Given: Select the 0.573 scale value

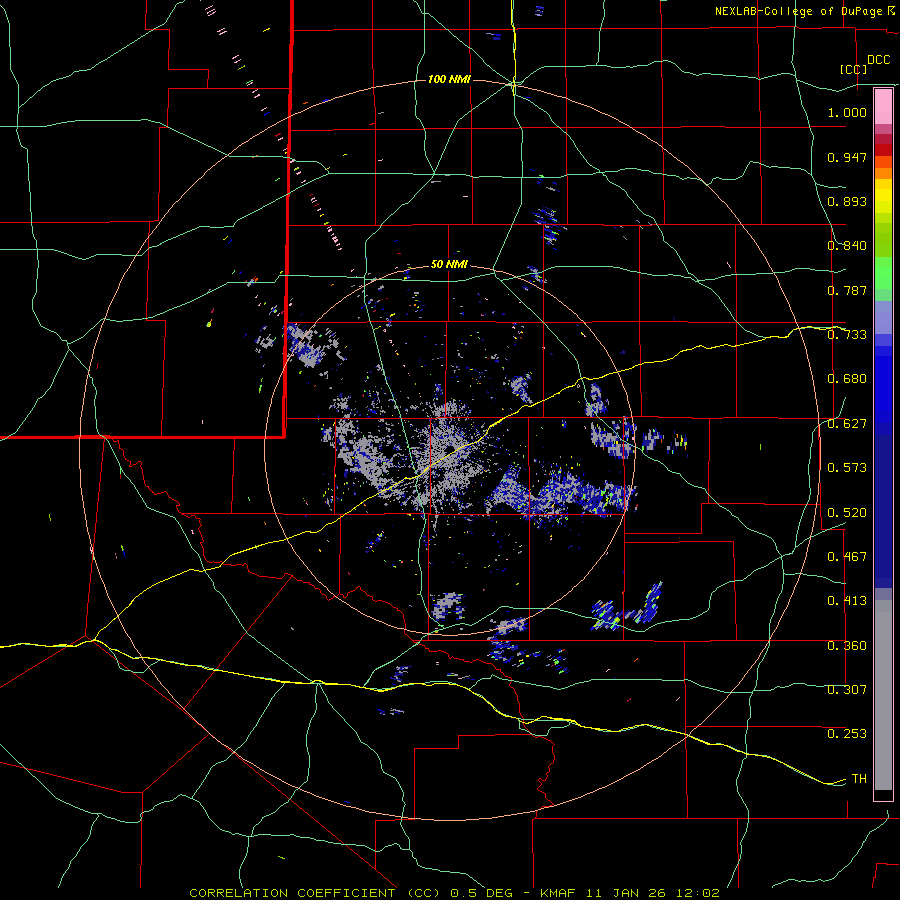Looking at the screenshot, I should 847,468.
